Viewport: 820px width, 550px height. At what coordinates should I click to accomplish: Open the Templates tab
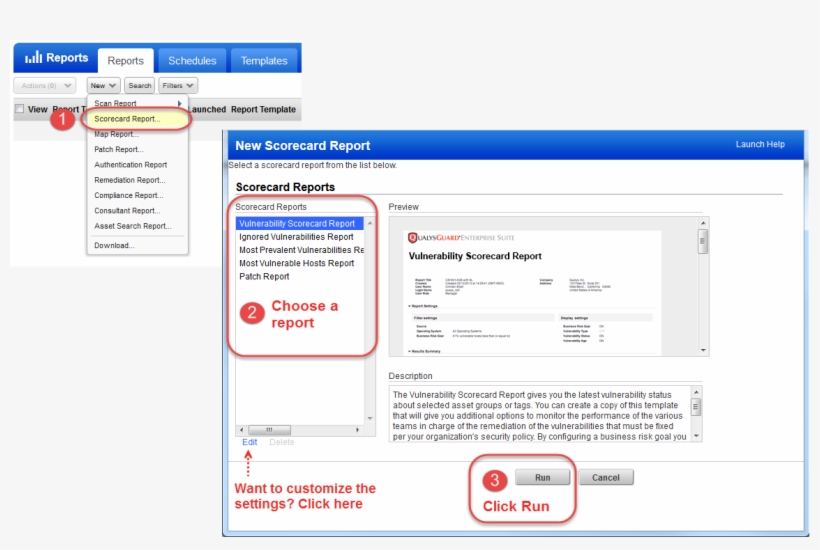pos(264,61)
